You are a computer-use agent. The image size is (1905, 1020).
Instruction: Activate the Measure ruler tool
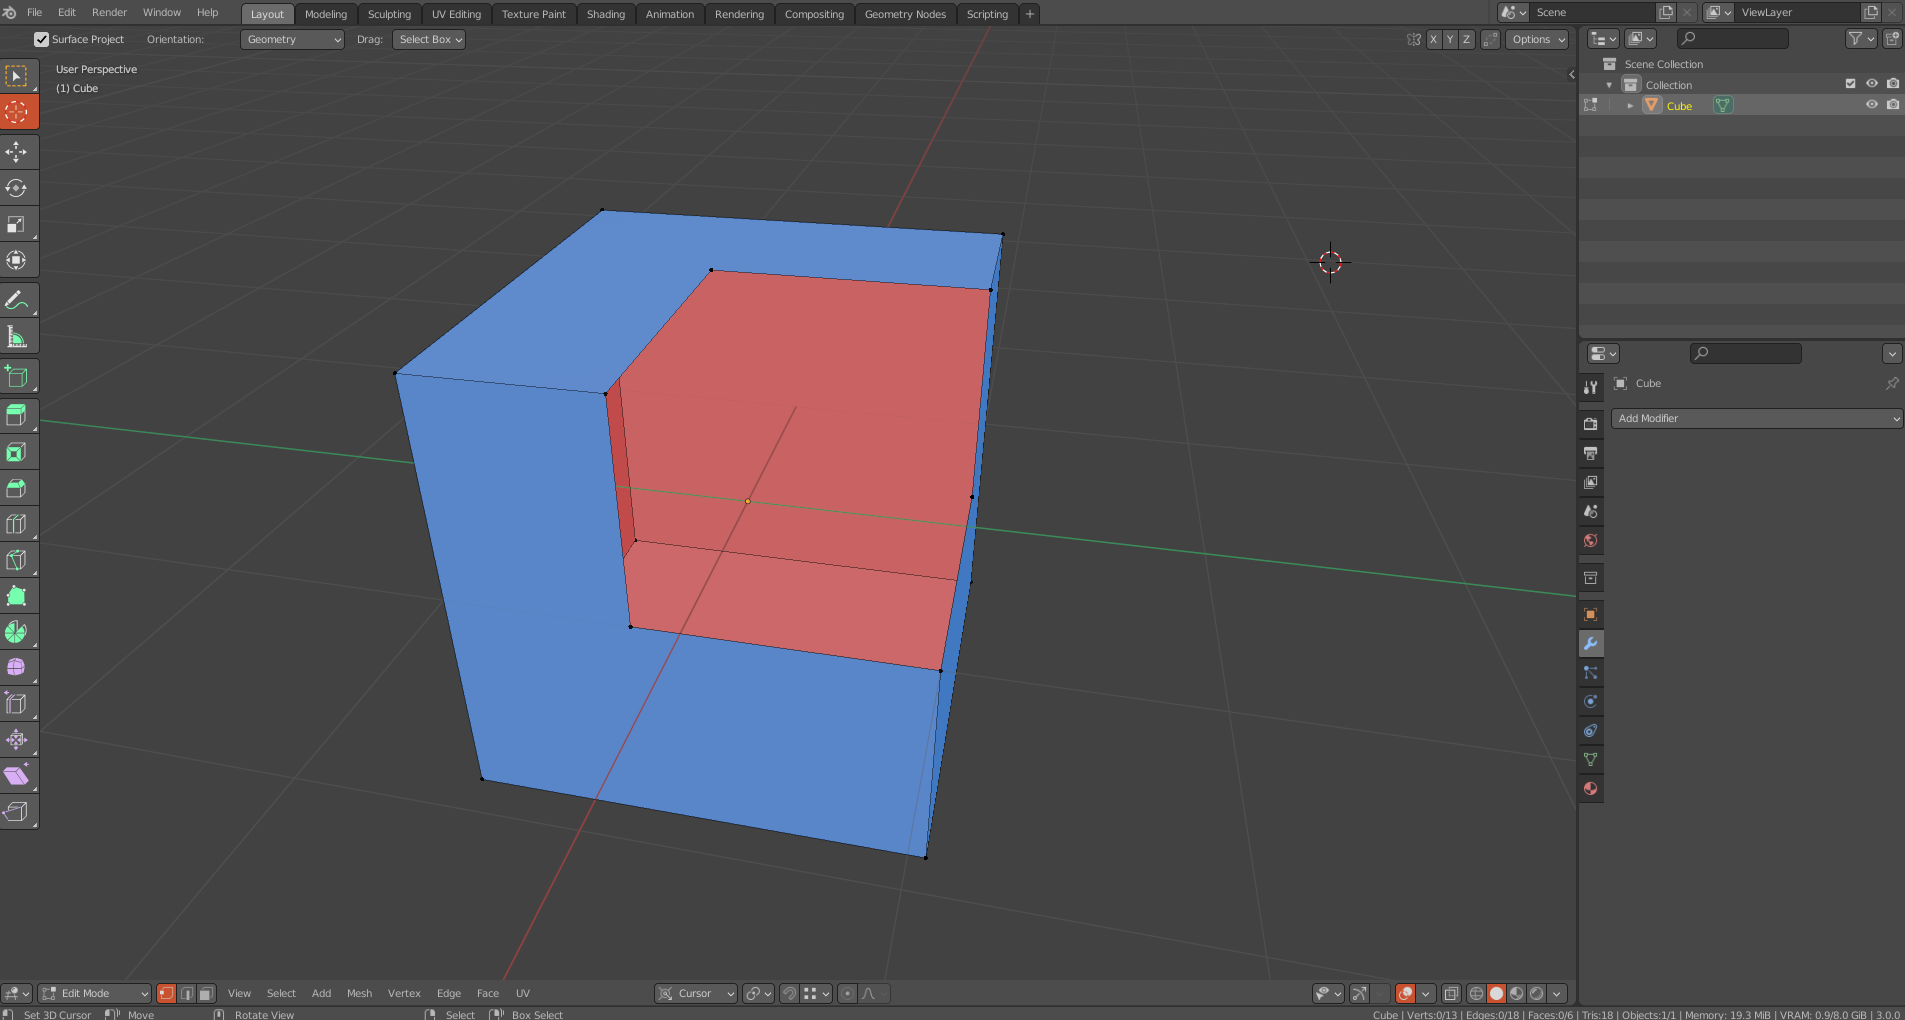click(17, 337)
